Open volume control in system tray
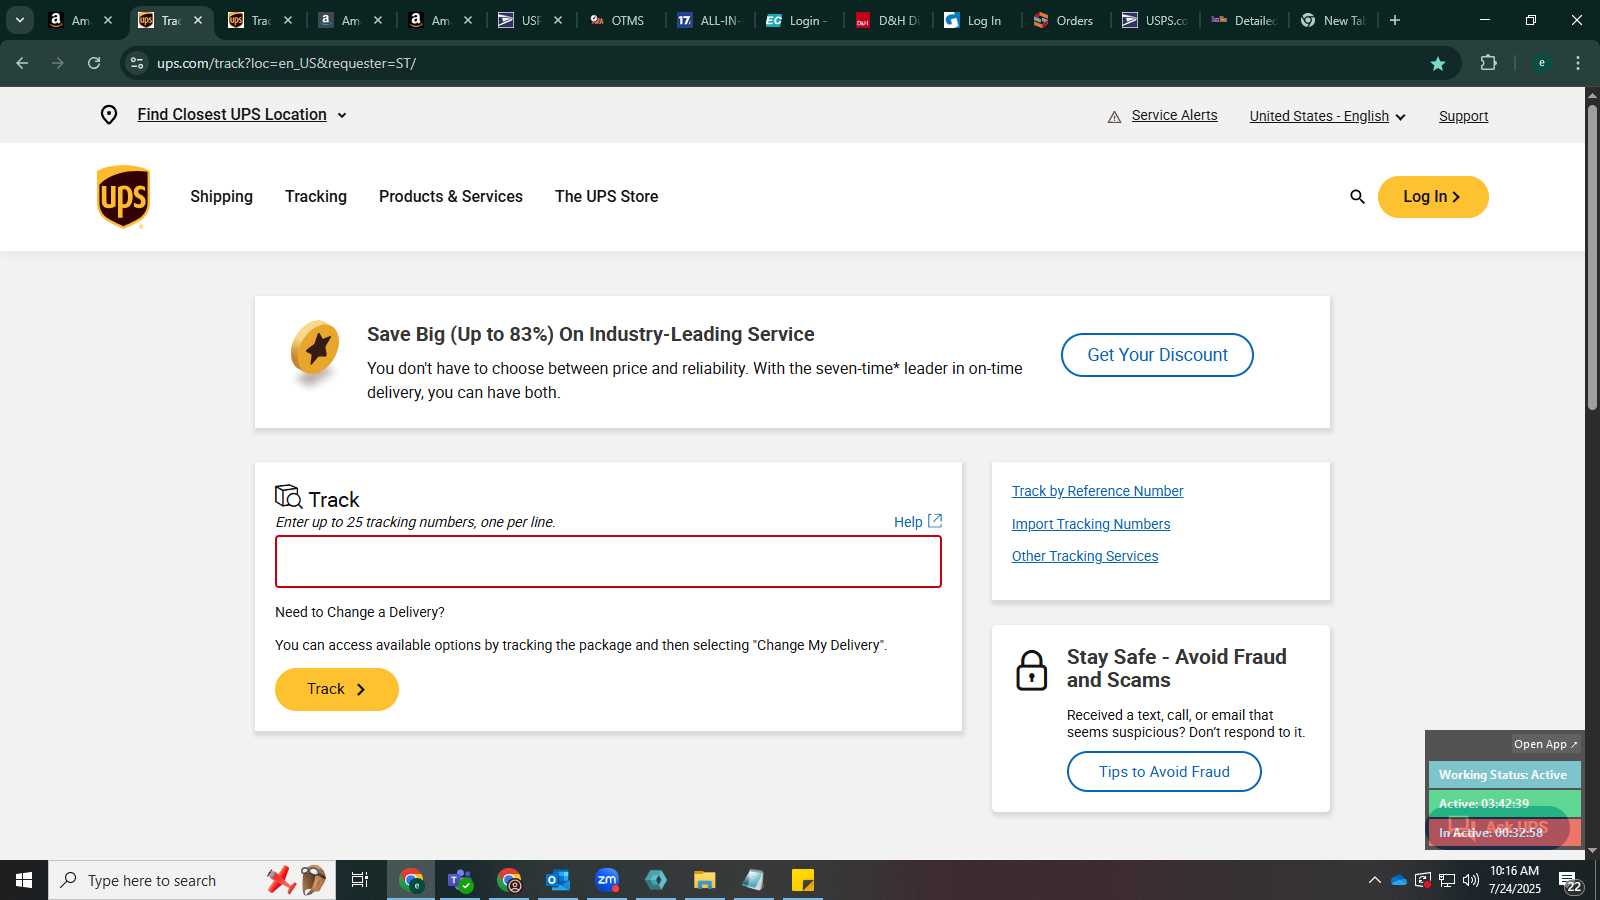Screen dimensions: 1600x900 click(1471, 880)
